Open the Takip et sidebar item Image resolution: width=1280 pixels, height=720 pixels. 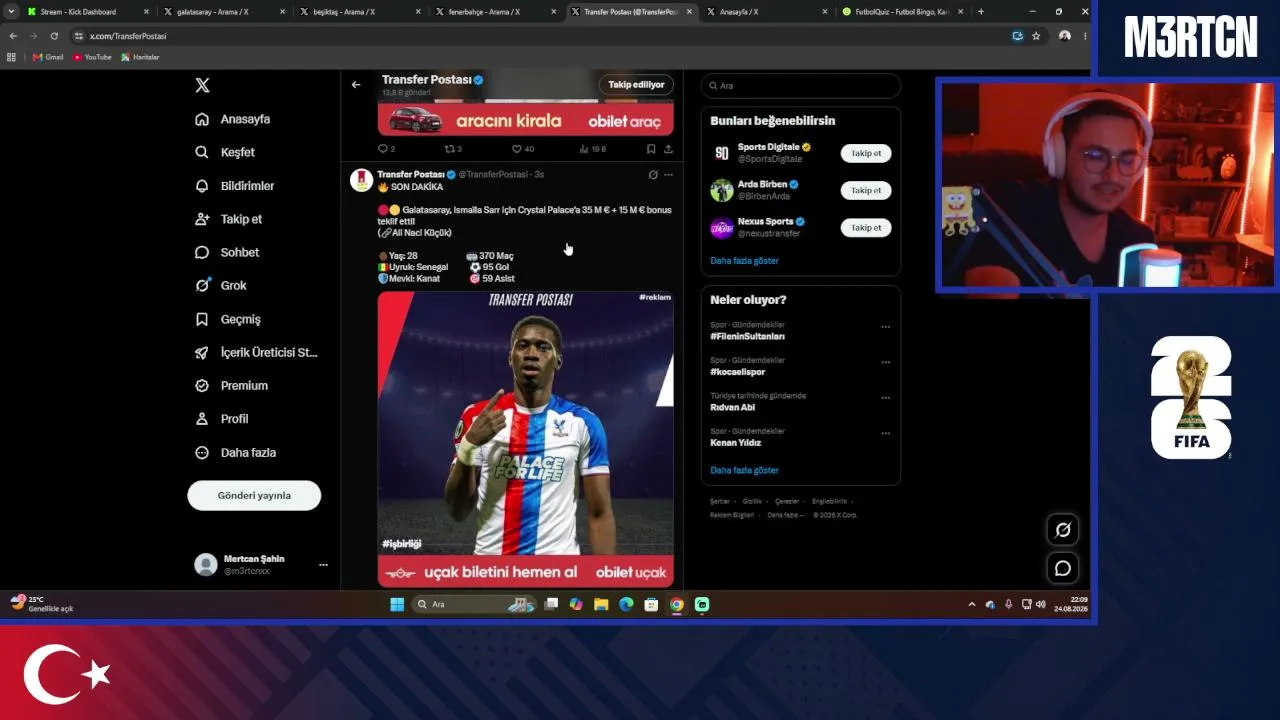pos(228,219)
